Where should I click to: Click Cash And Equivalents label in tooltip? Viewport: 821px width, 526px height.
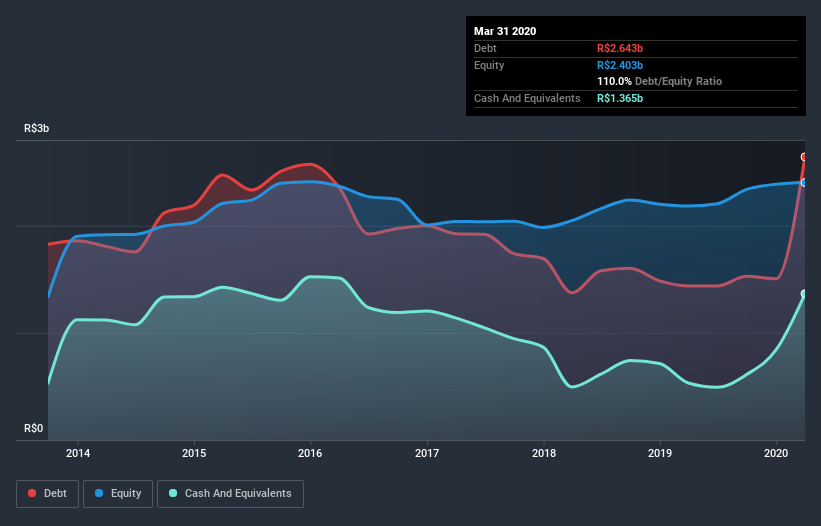coord(527,98)
